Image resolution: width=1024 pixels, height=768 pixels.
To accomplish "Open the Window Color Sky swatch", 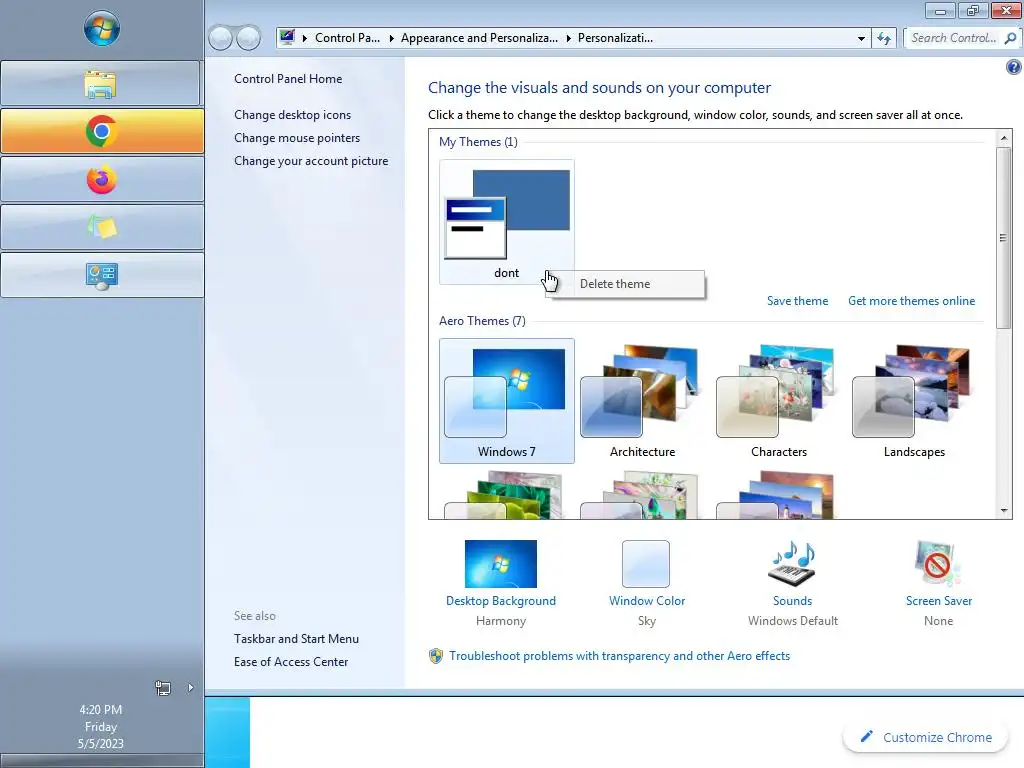I will 646,564.
